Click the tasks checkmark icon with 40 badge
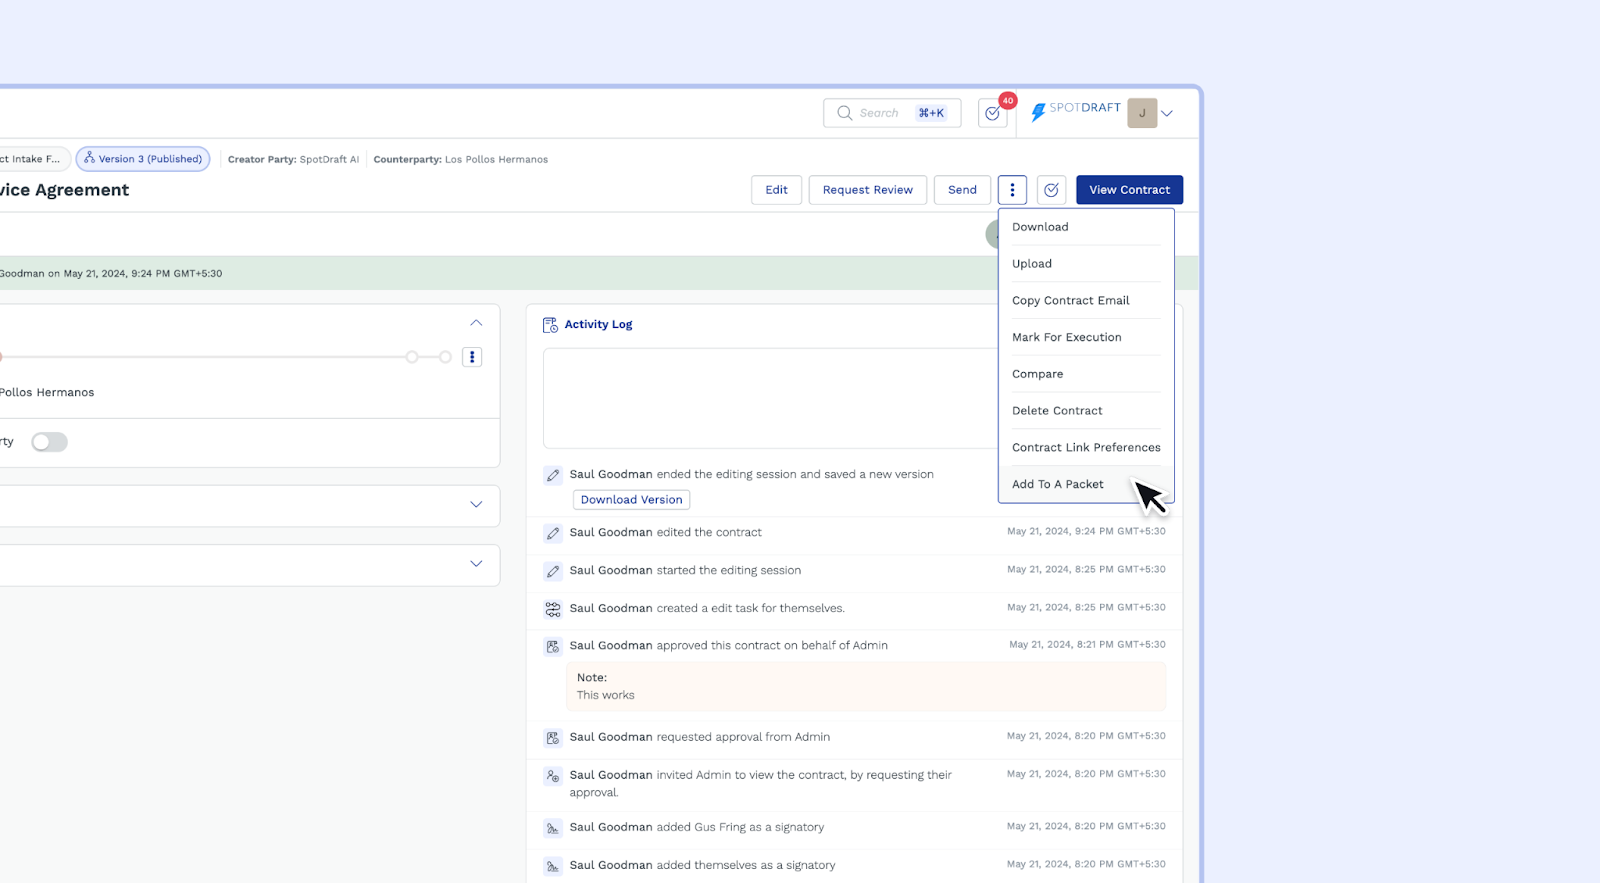This screenshot has width=1600, height=883. (993, 114)
